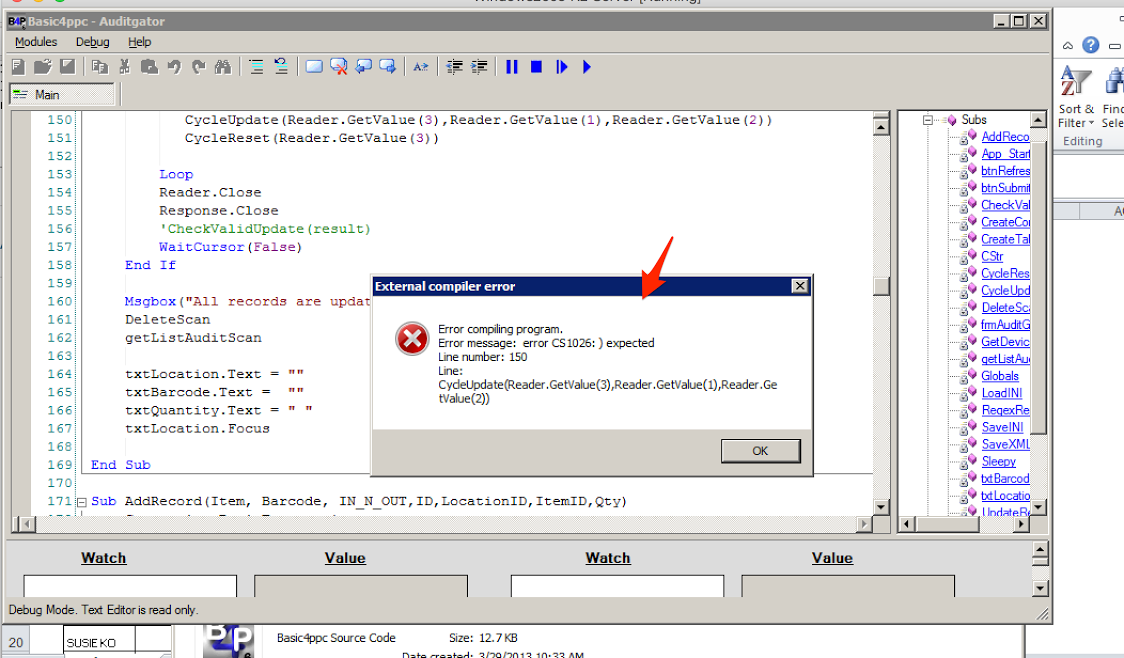Jump to App_Start sub in the tree
The width and height of the screenshot is (1124, 658).
click(x=1005, y=154)
